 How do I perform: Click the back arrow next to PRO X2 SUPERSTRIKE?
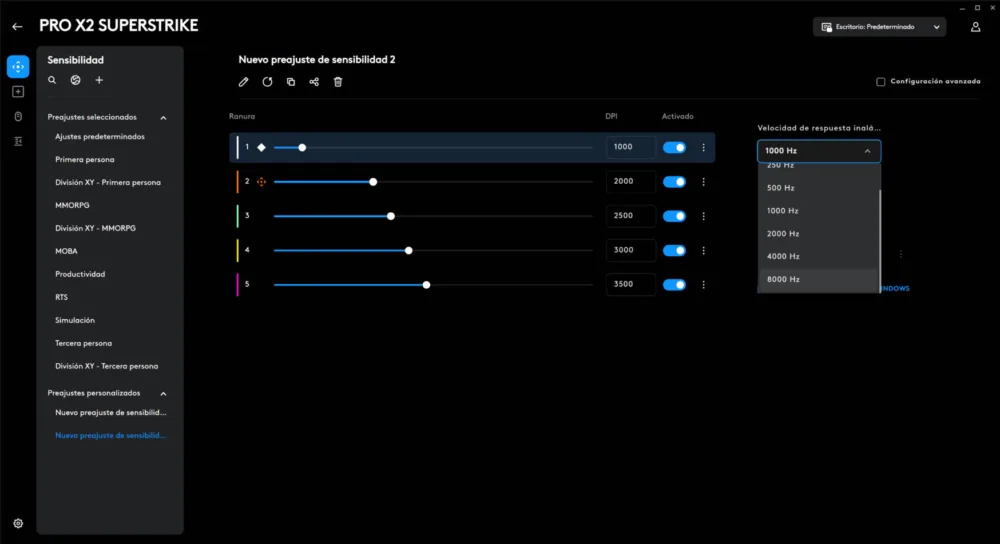coord(17,27)
